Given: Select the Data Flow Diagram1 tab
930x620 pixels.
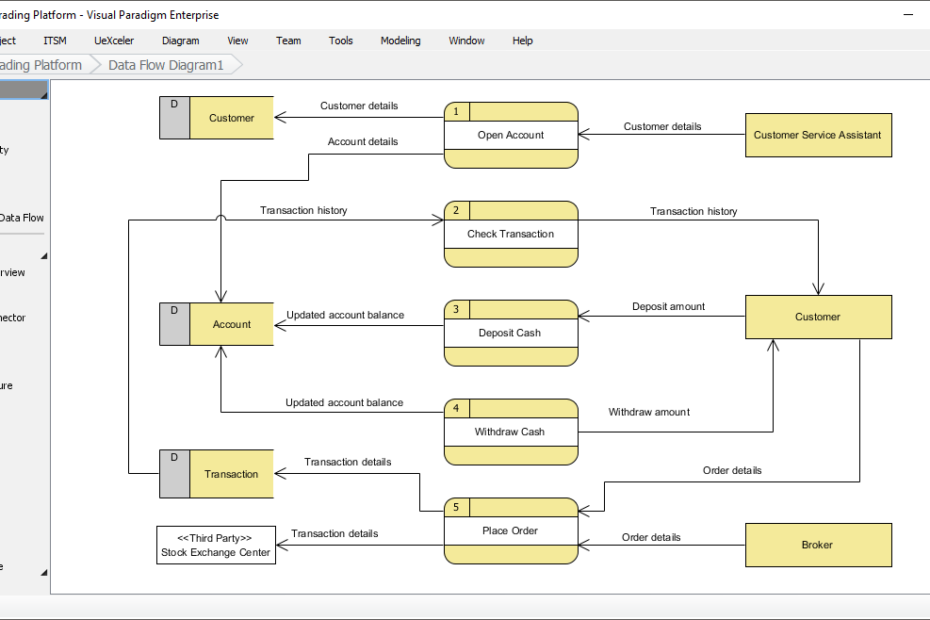Looking at the screenshot, I should tap(164, 64).
